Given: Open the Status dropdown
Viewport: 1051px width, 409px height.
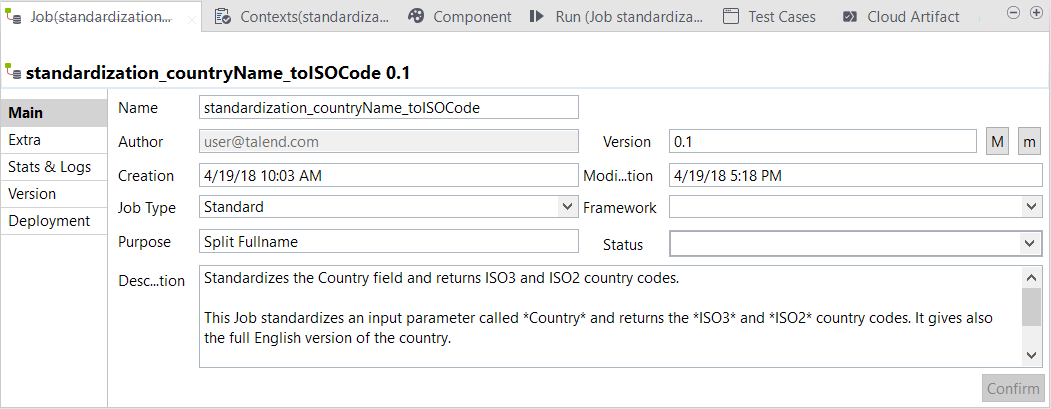Looking at the screenshot, I should (1032, 243).
